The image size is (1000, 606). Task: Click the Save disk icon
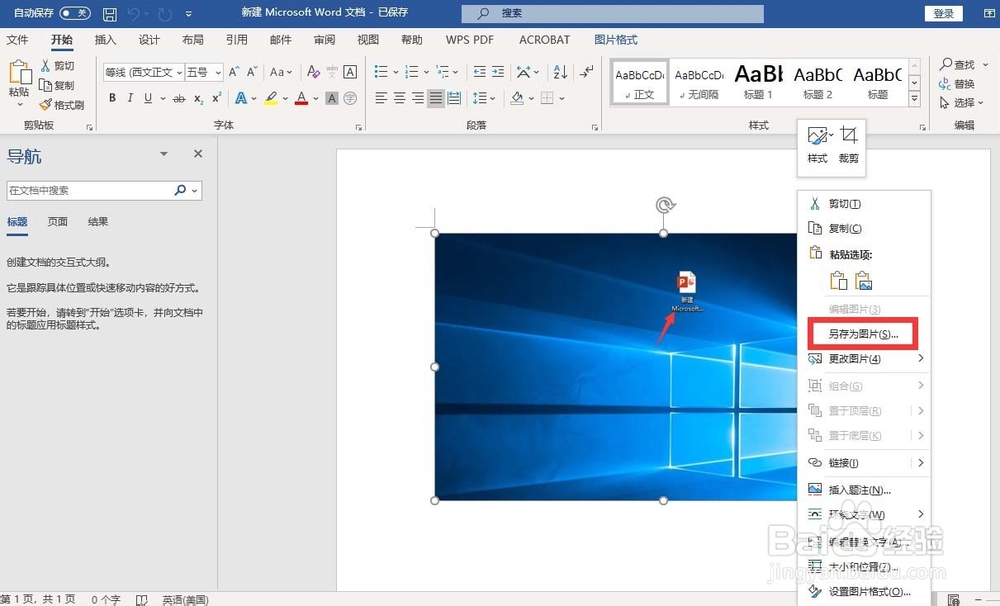(110, 13)
